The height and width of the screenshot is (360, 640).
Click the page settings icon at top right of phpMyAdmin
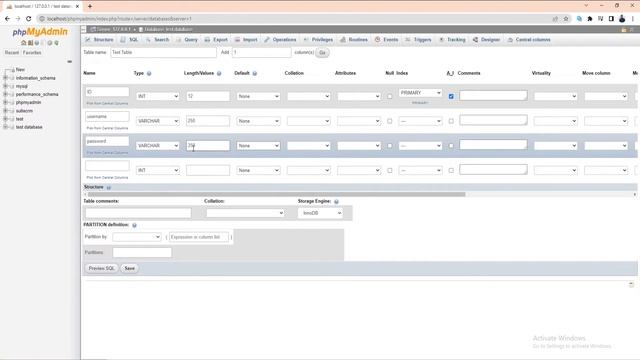click(624, 30)
